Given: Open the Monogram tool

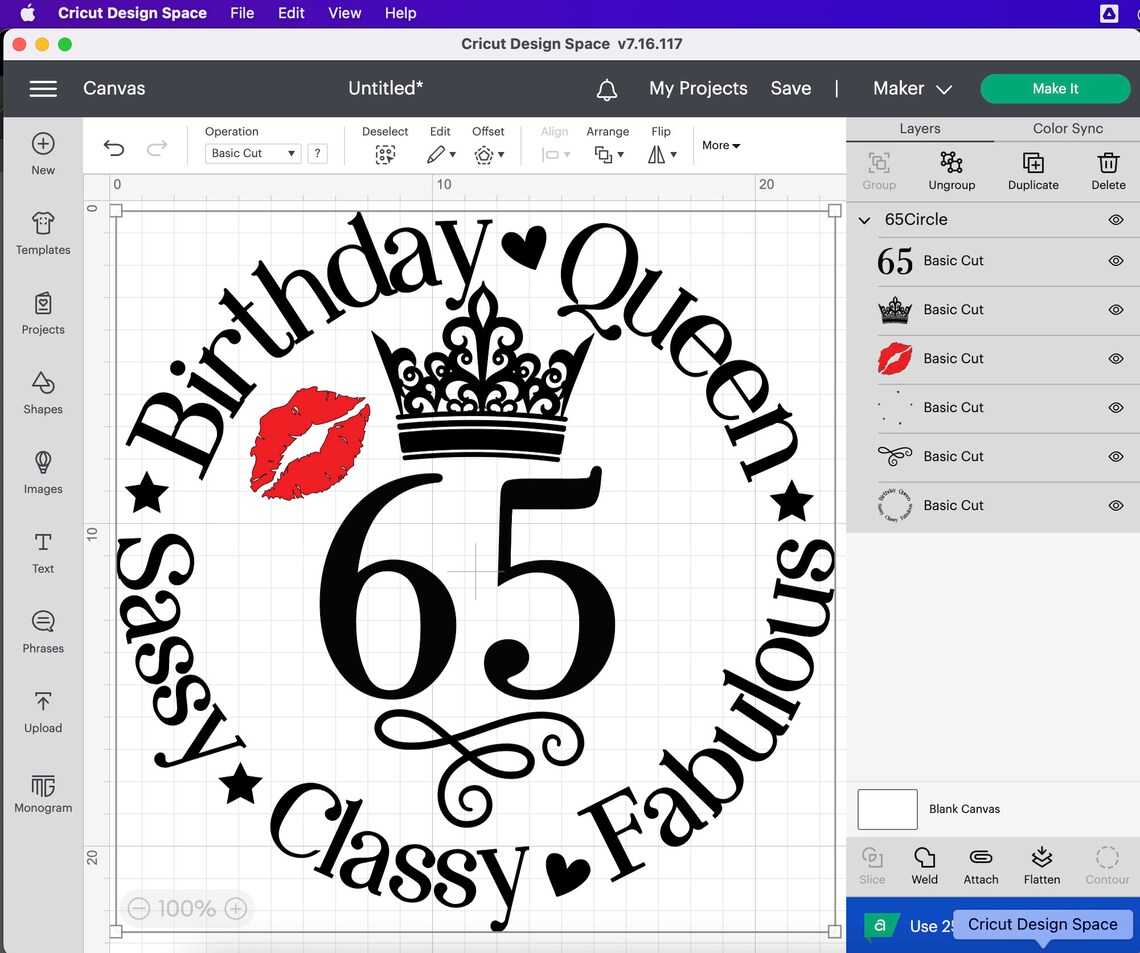Looking at the screenshot, I should (x=42, y=792).
